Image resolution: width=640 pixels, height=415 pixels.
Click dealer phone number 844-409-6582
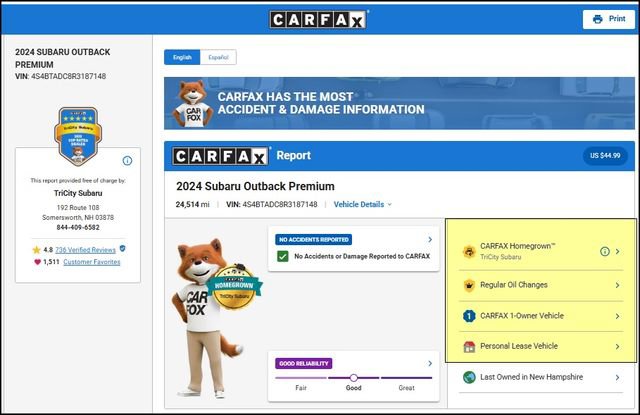click(x=78, y=227)
